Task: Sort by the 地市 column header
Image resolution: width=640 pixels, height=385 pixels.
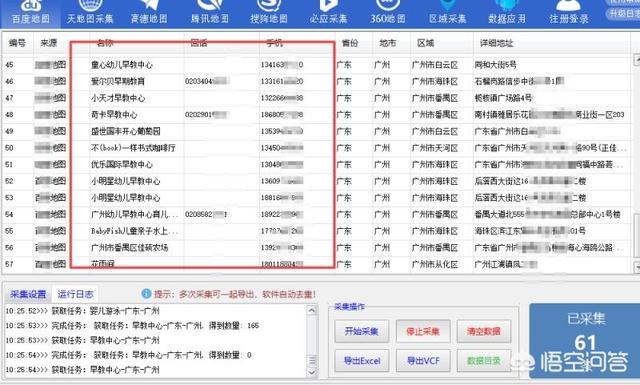Action: [x=387, y=43]
